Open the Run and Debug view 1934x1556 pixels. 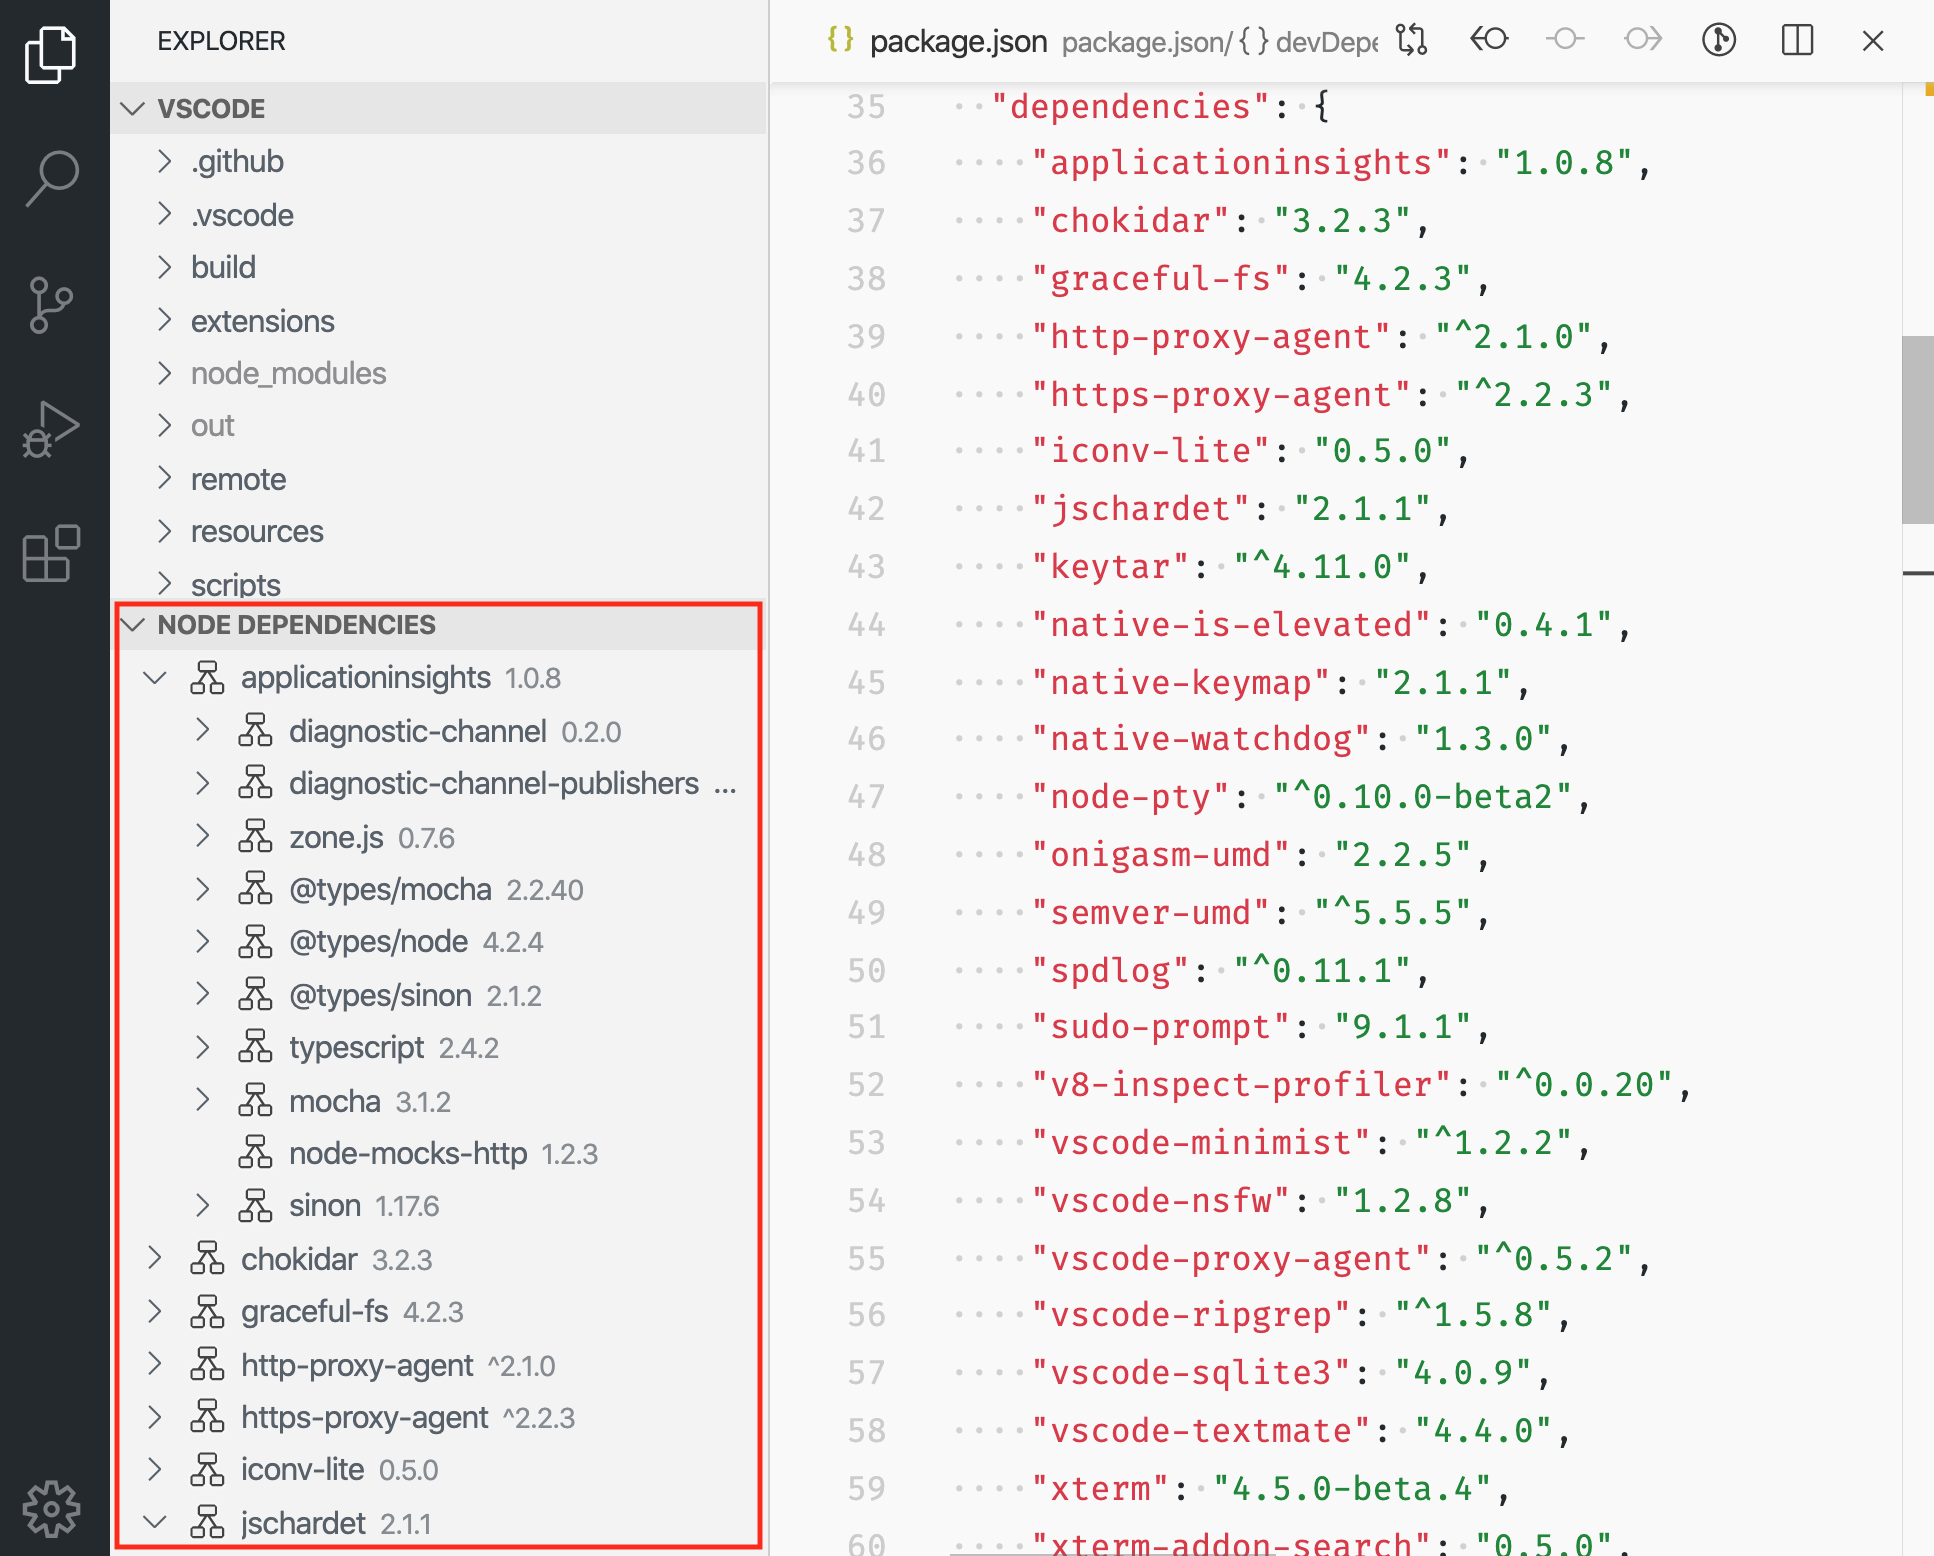point(51,430)
